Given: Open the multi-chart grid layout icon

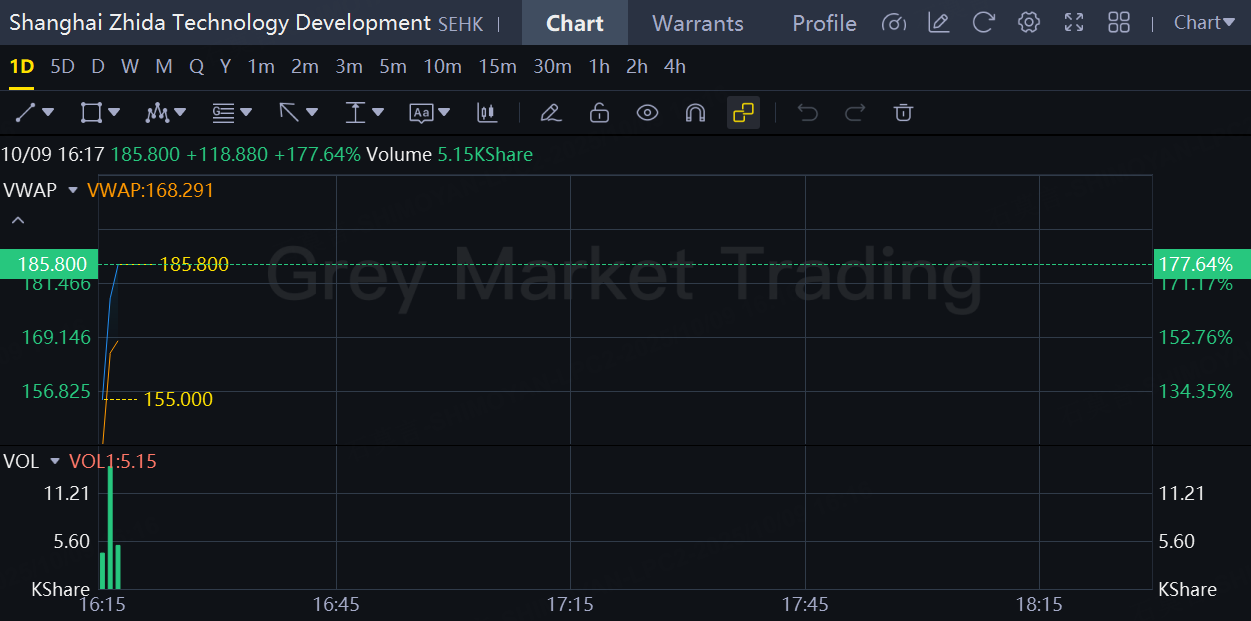Looking at the screenshot, I should pyautogui.click(x=1119, y=22).
